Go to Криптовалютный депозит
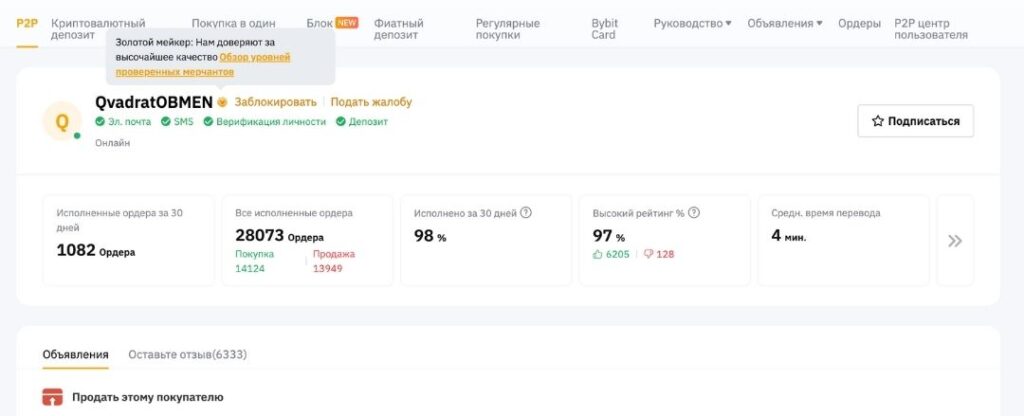 [98, 29]
